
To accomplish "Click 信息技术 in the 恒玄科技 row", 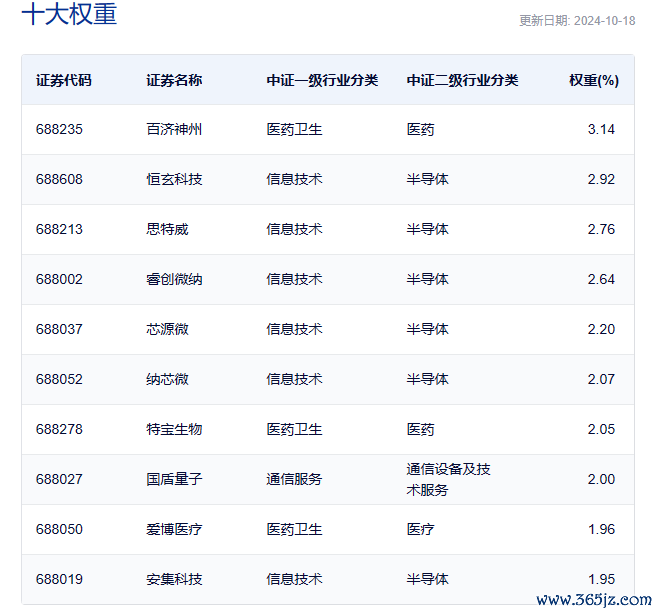I will click(x=294, y=179).
